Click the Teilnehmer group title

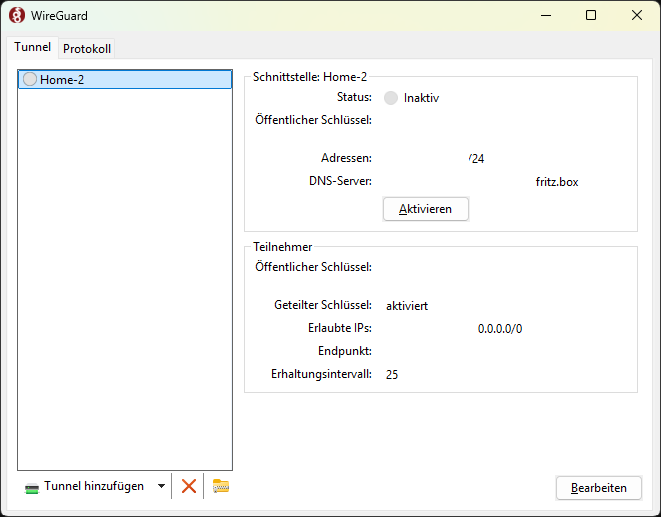coord(282,247)
